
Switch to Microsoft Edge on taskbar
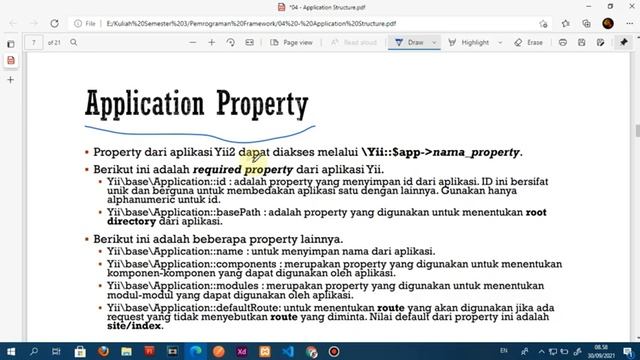196,351
